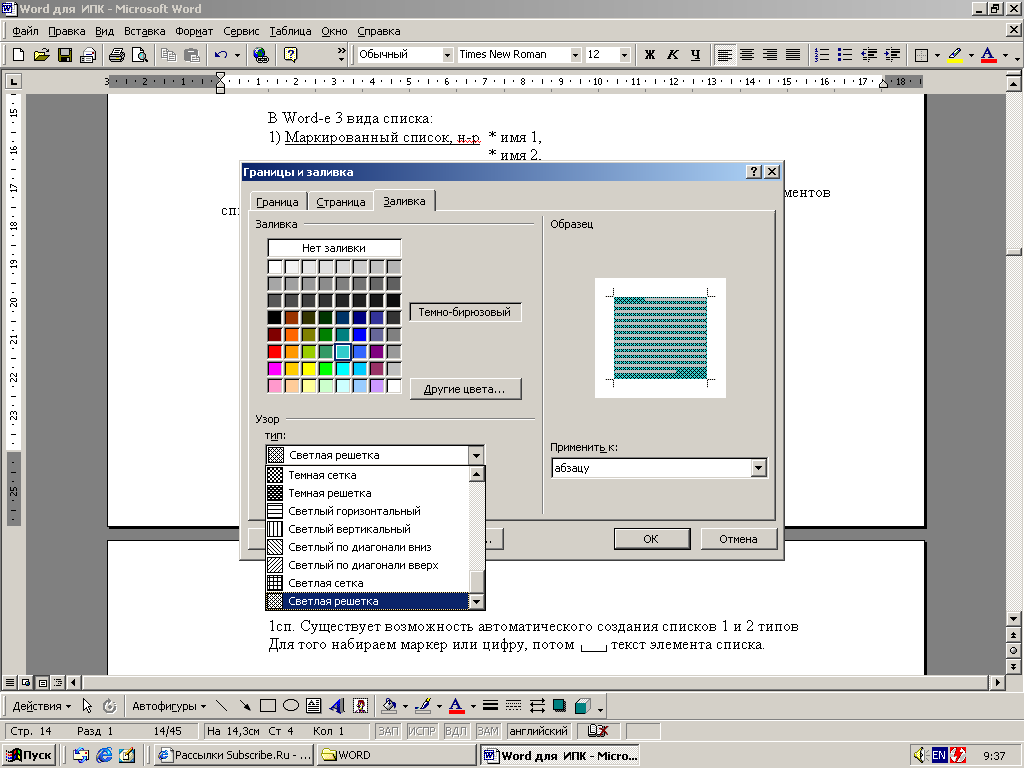Toggle bold Ж formatting

(x=650, y=55)
